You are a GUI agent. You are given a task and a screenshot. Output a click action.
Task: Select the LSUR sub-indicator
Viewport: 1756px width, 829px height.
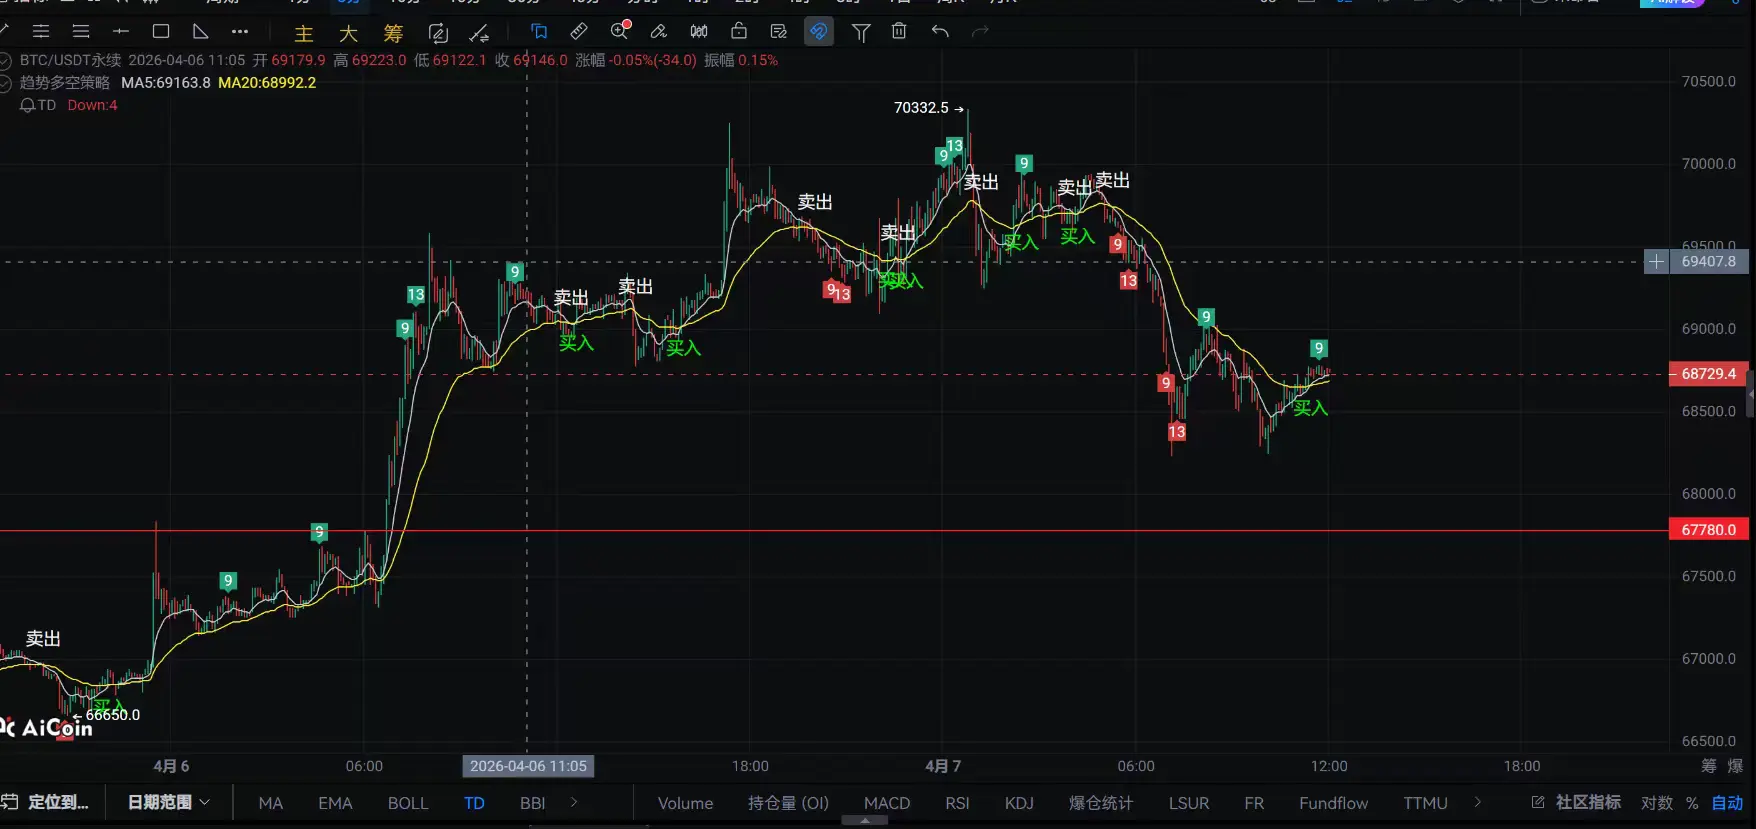tap(1189, 803)
